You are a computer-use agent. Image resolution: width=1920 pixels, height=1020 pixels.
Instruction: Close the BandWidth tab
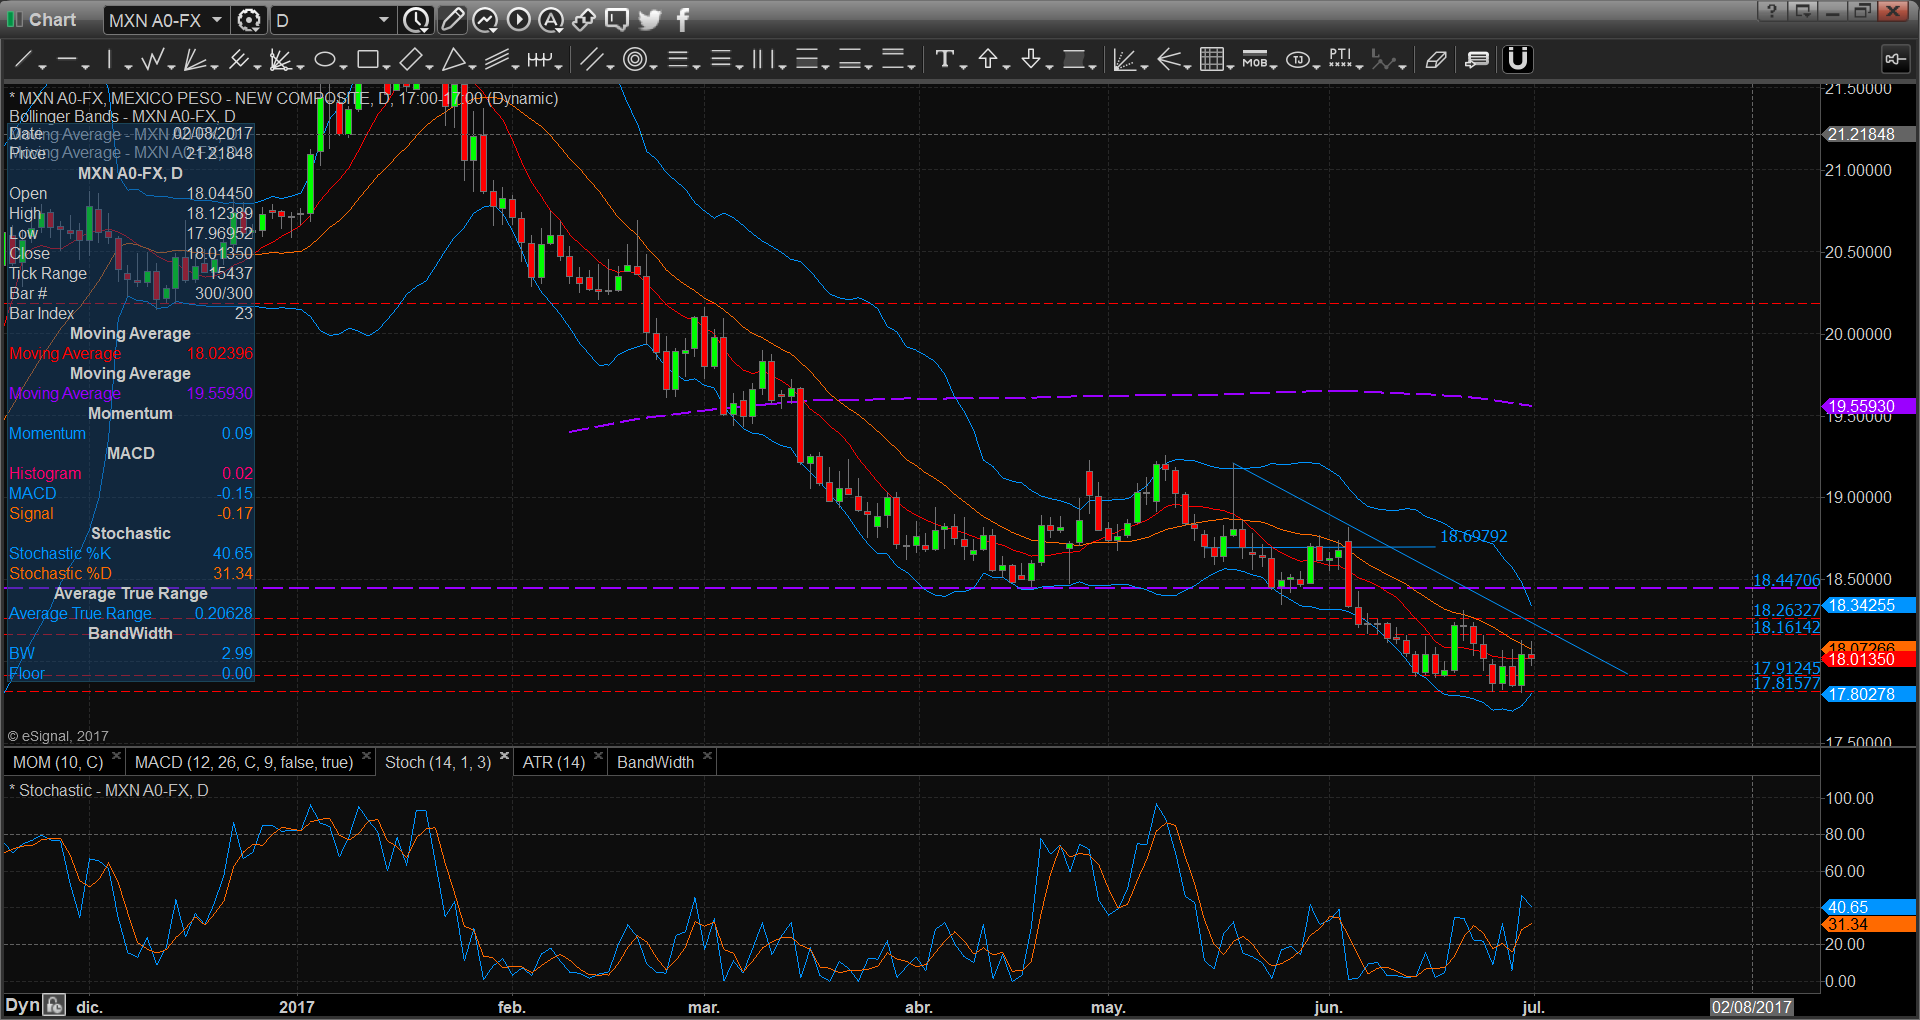tap(707, 756)
